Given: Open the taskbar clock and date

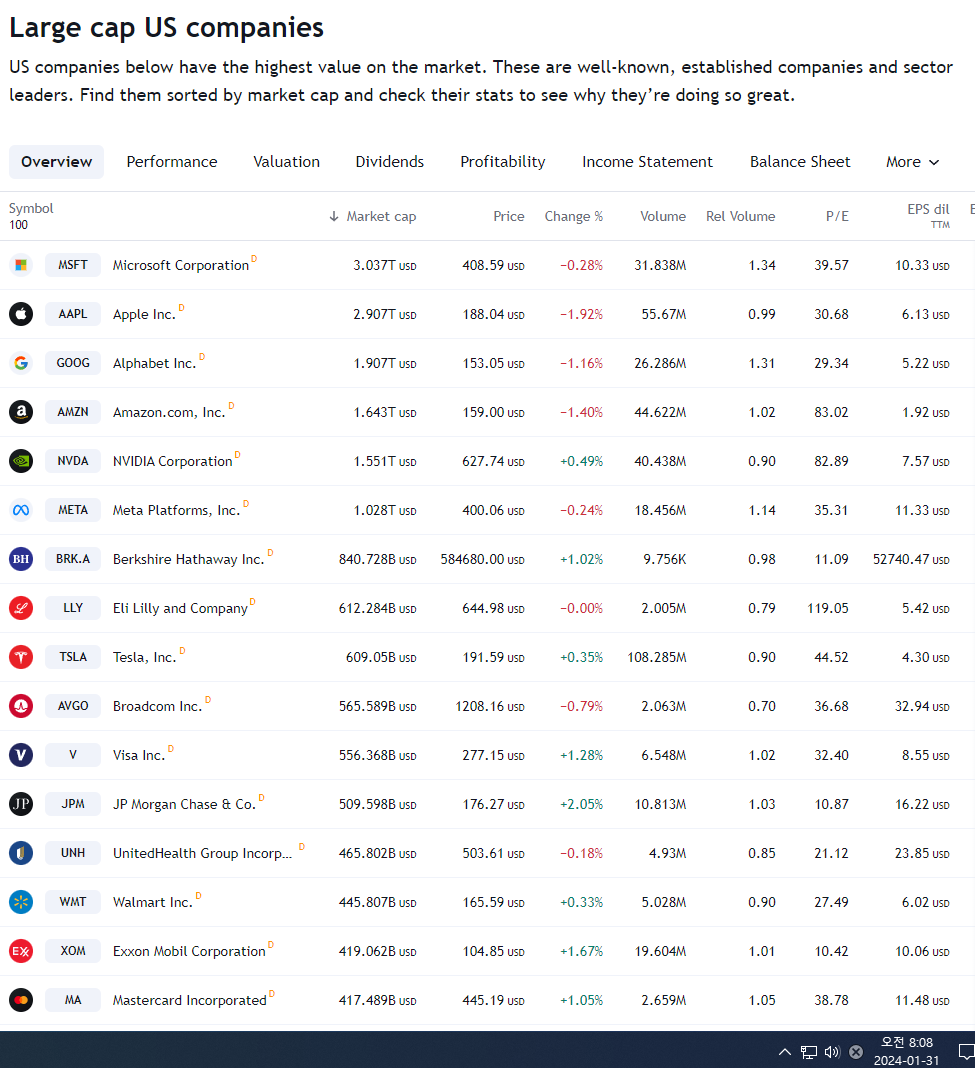Looking at the screenshot, I should pos(906,1052).
